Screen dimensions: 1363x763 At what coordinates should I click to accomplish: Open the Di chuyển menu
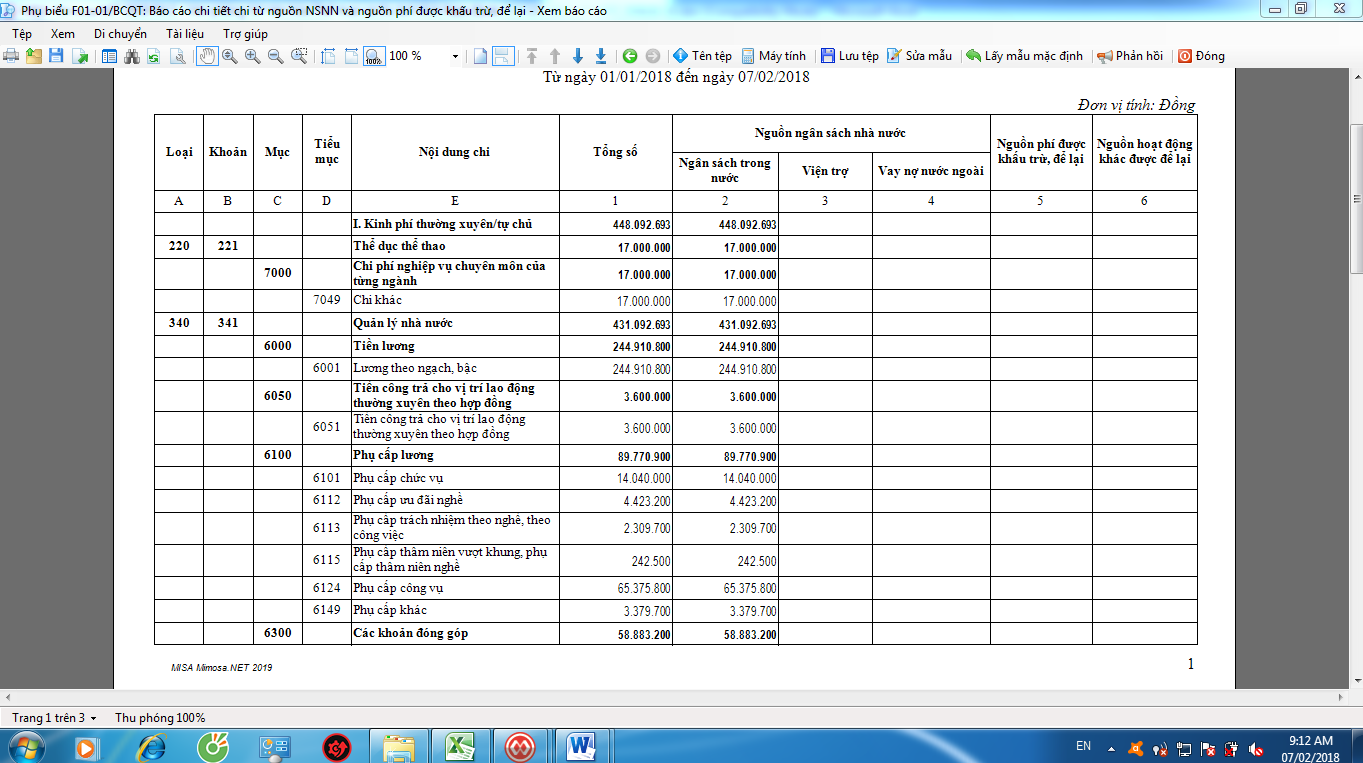click(x=120, y=34)
